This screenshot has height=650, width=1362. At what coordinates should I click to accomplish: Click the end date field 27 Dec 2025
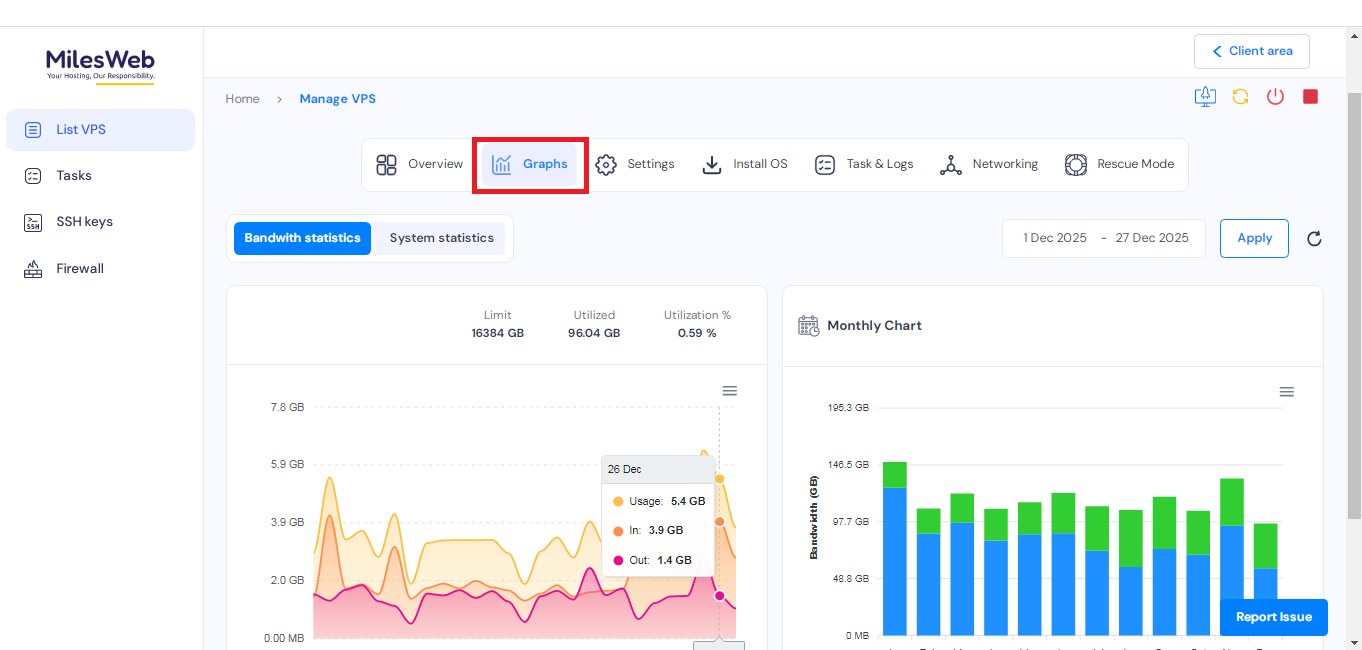point(1152,238)
